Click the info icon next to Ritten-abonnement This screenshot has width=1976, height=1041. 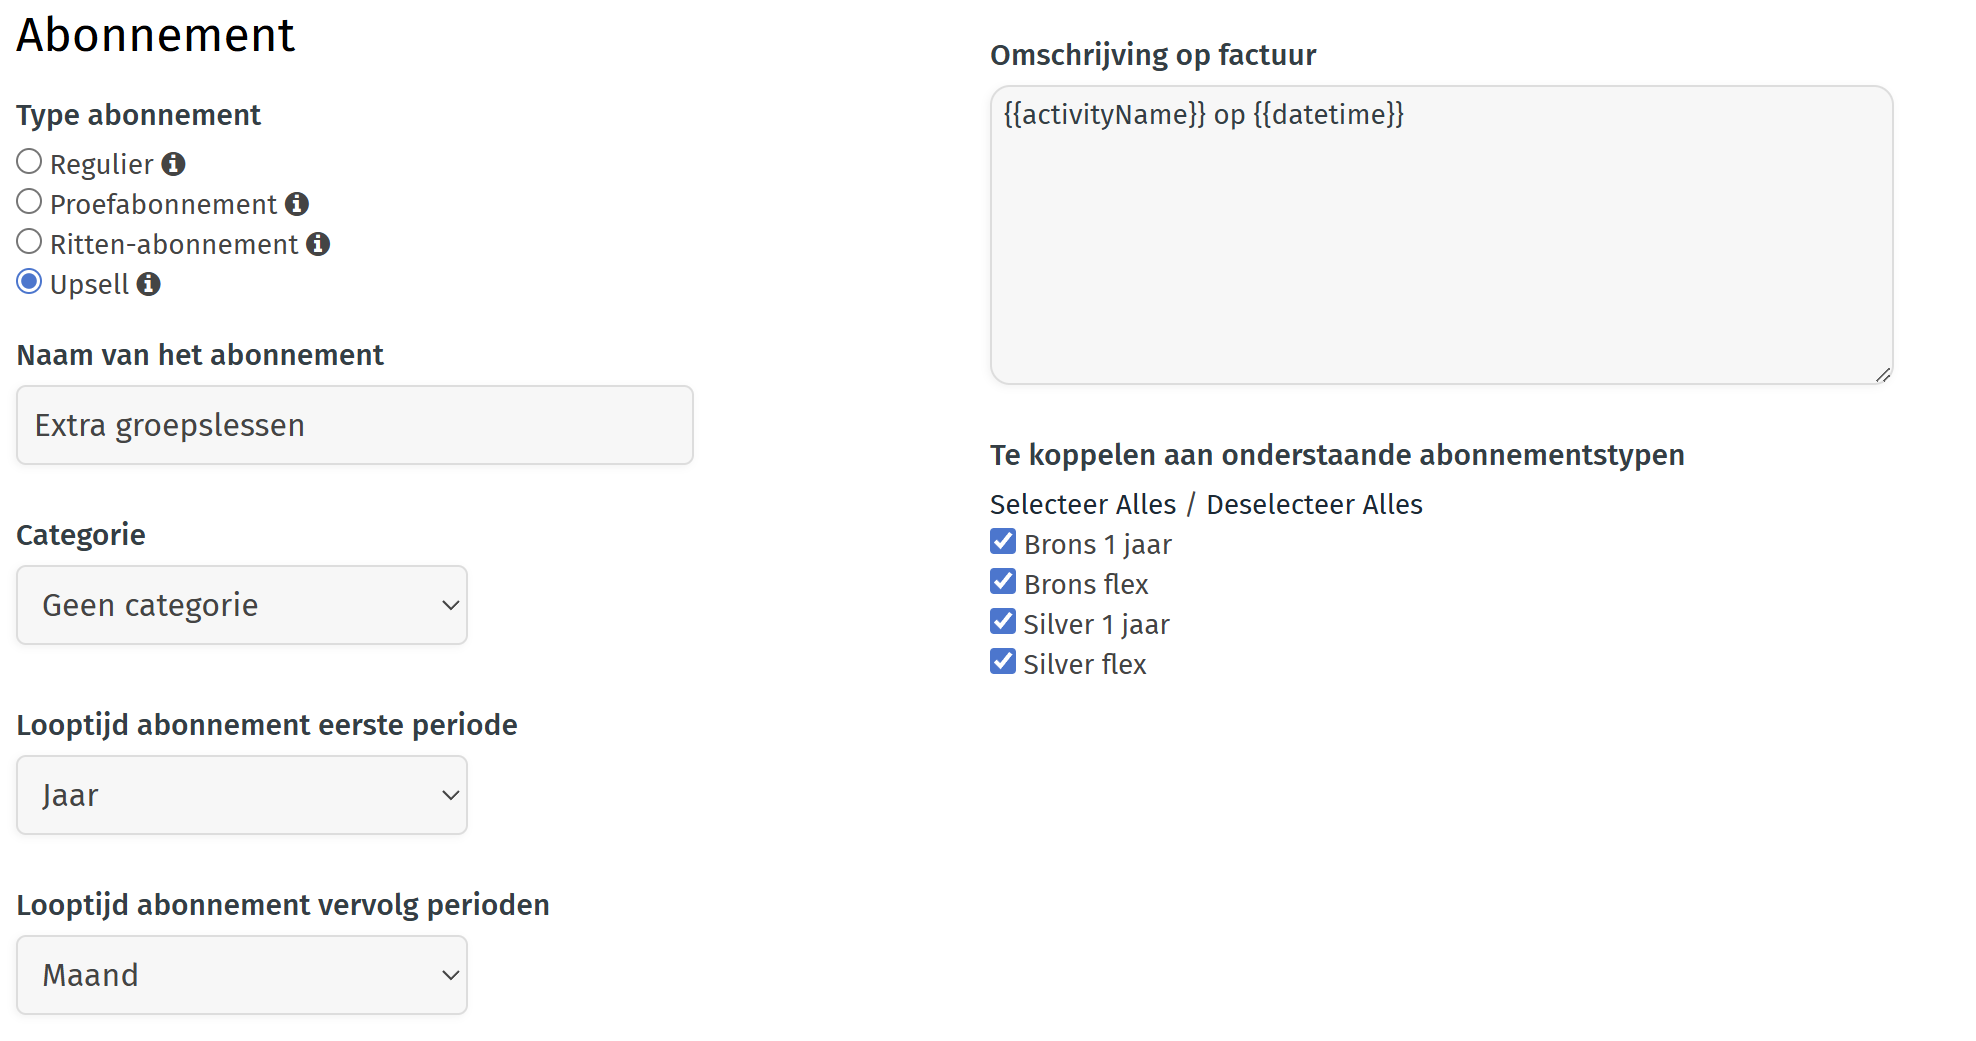[x=318, y=244]
